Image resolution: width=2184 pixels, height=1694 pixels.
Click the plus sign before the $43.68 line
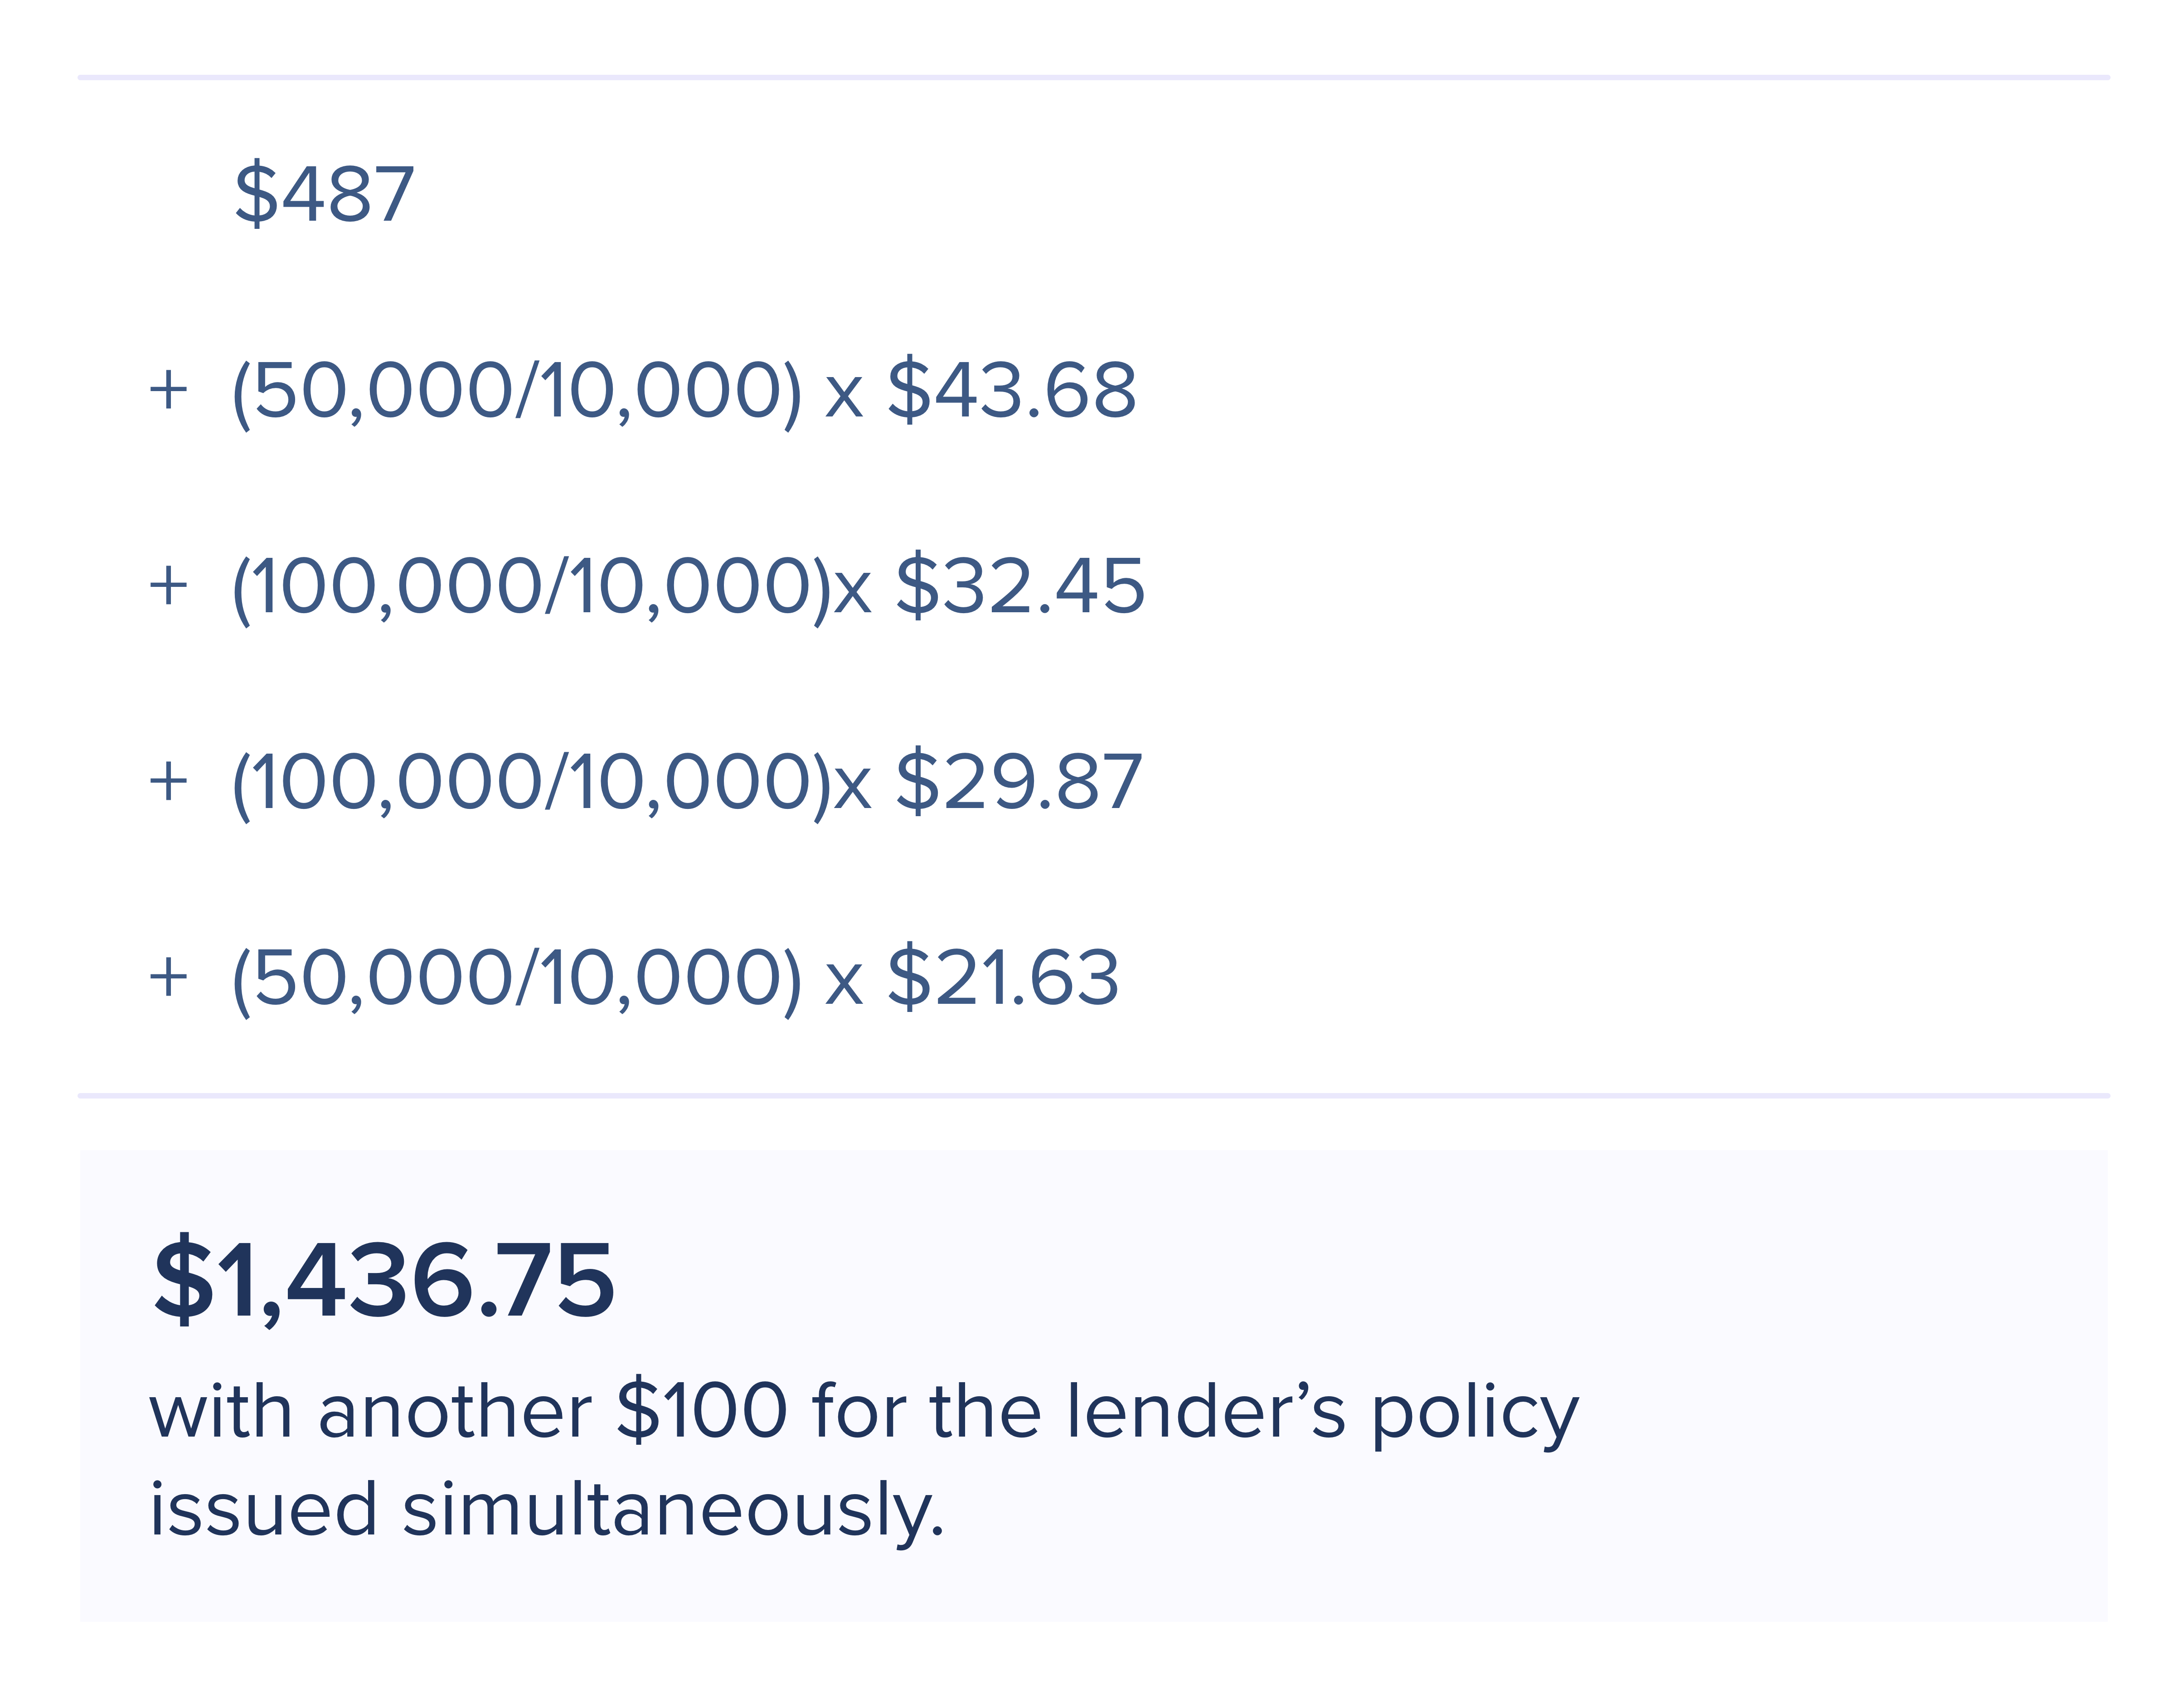(x=168, y=390)
